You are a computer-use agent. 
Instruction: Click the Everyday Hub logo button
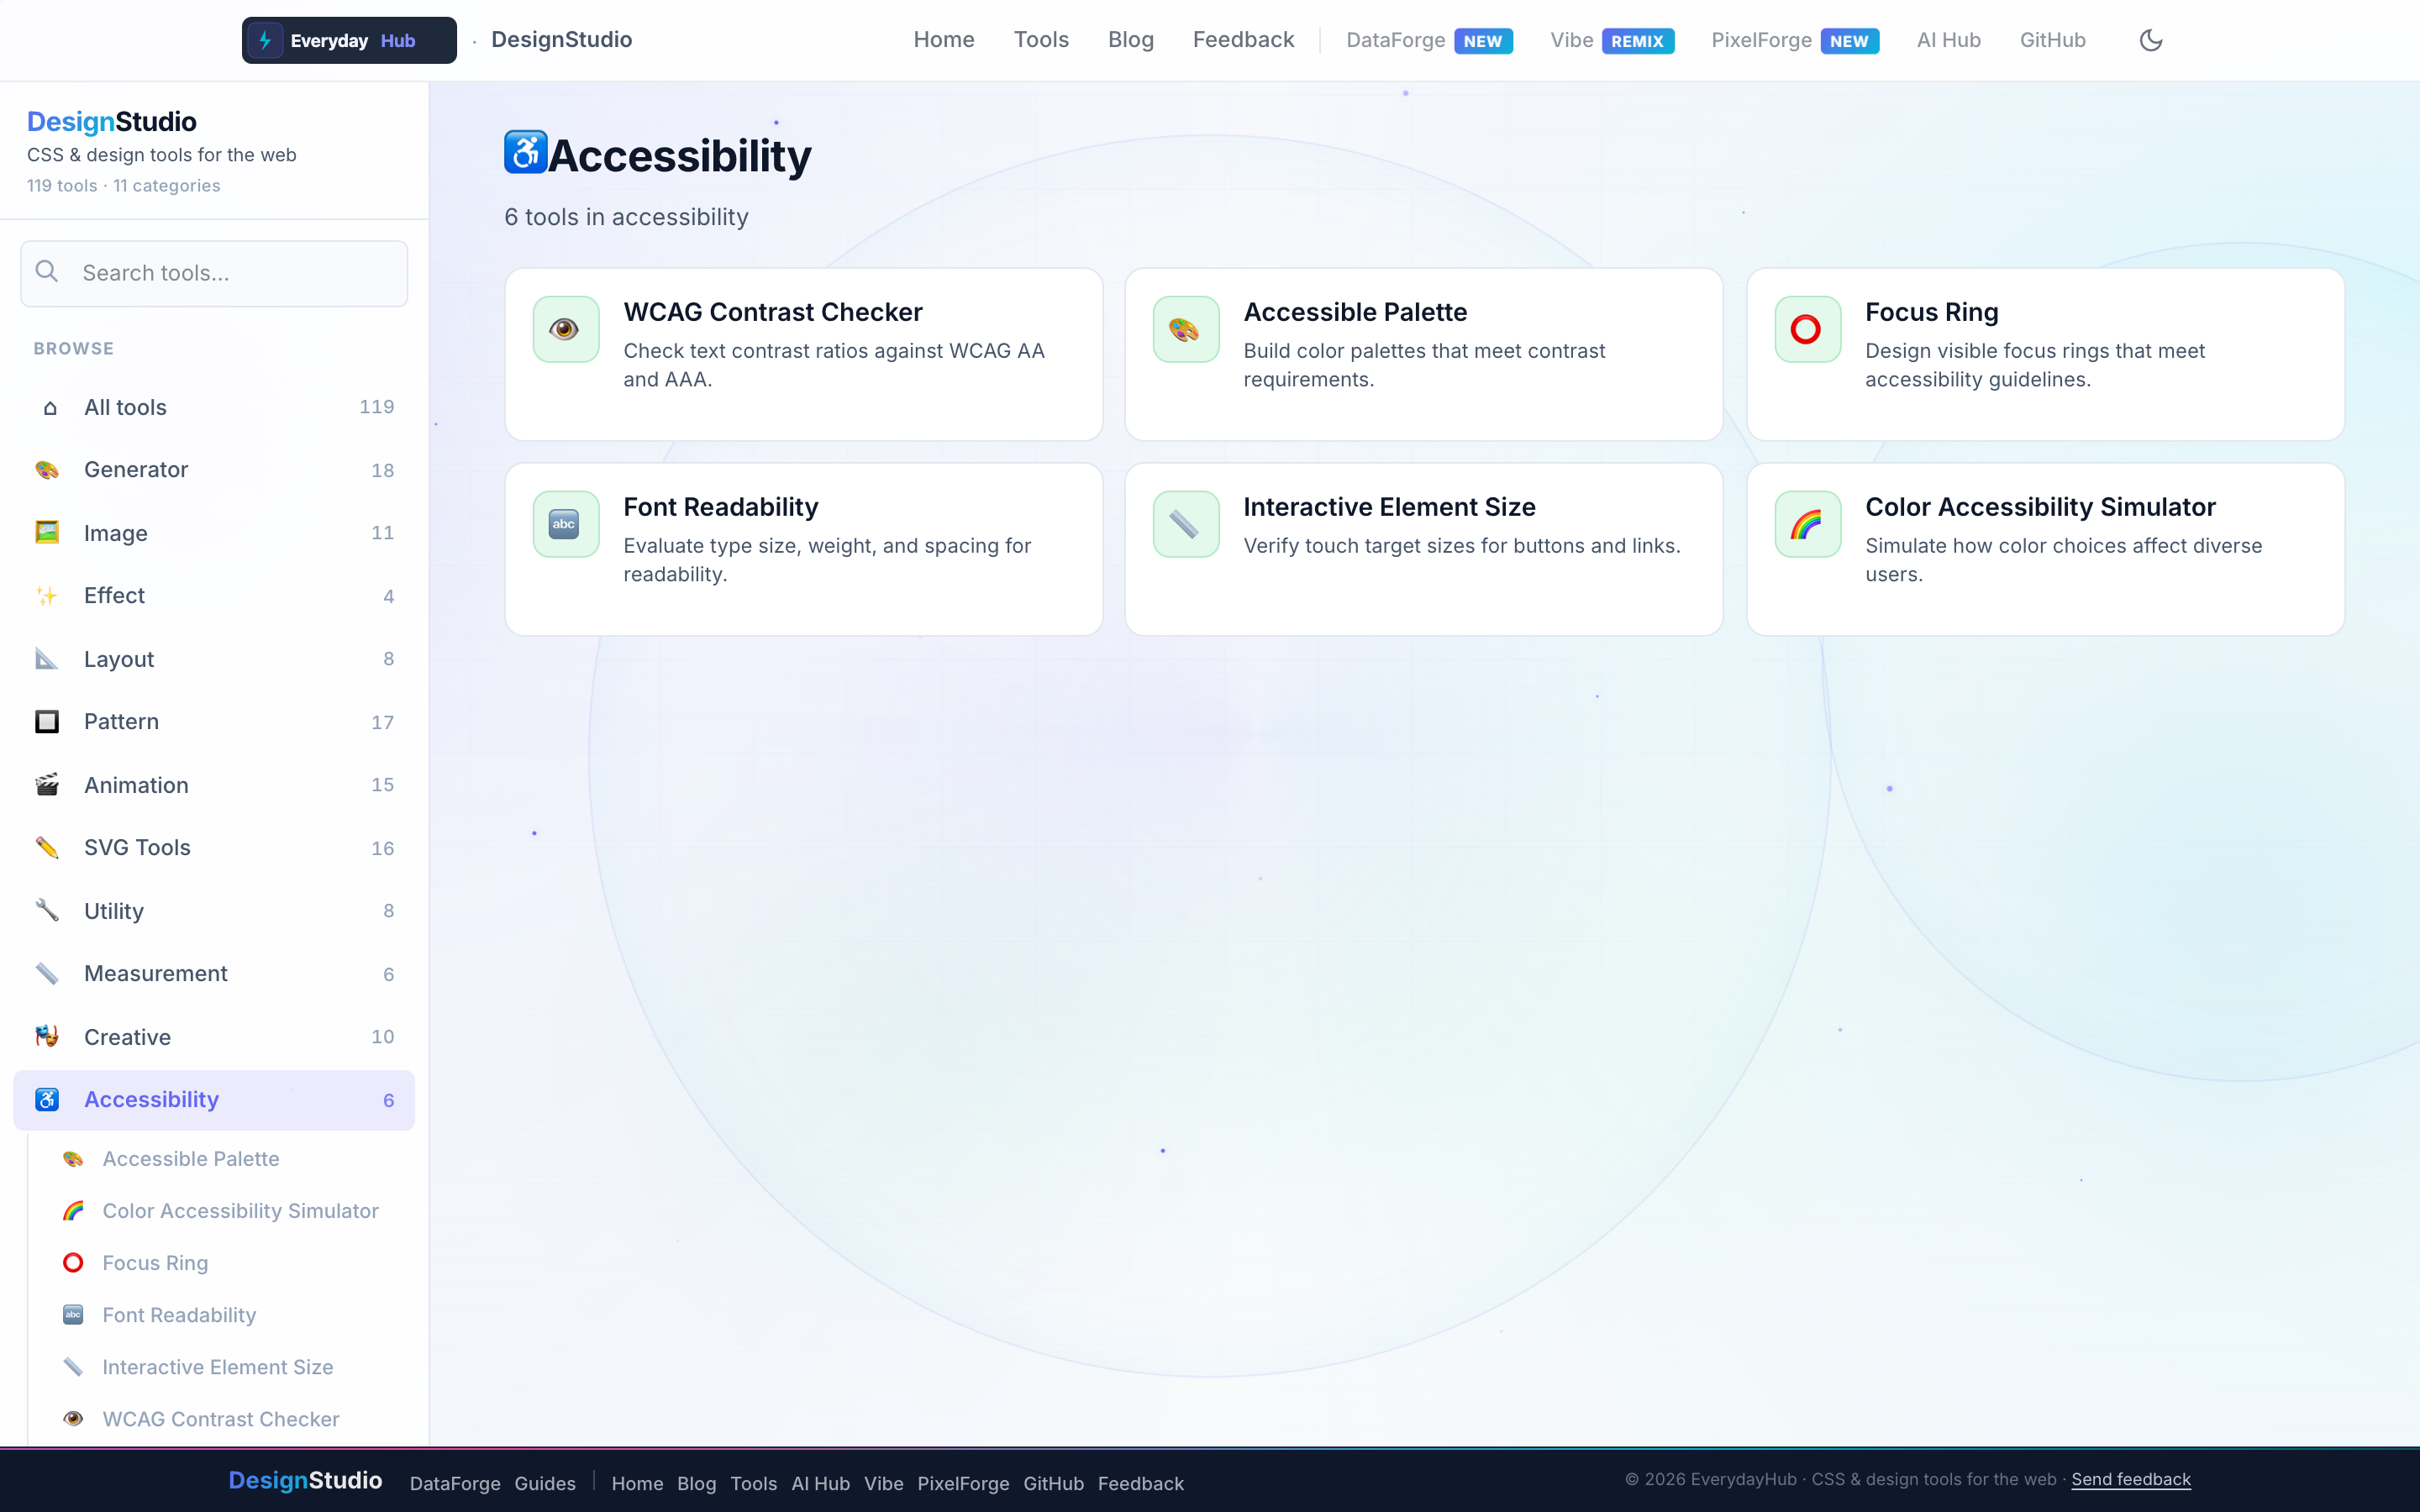(349, 40)
